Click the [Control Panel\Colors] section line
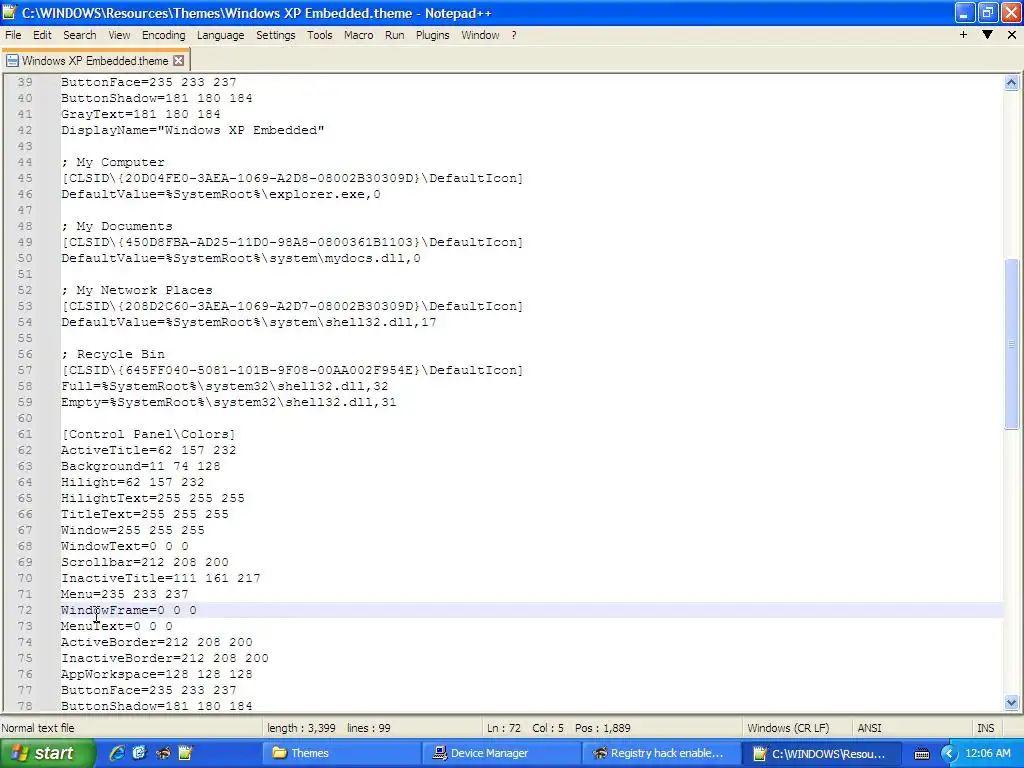Image resolution: width=1024 pixels, height=768 pixels. point(148,434)
